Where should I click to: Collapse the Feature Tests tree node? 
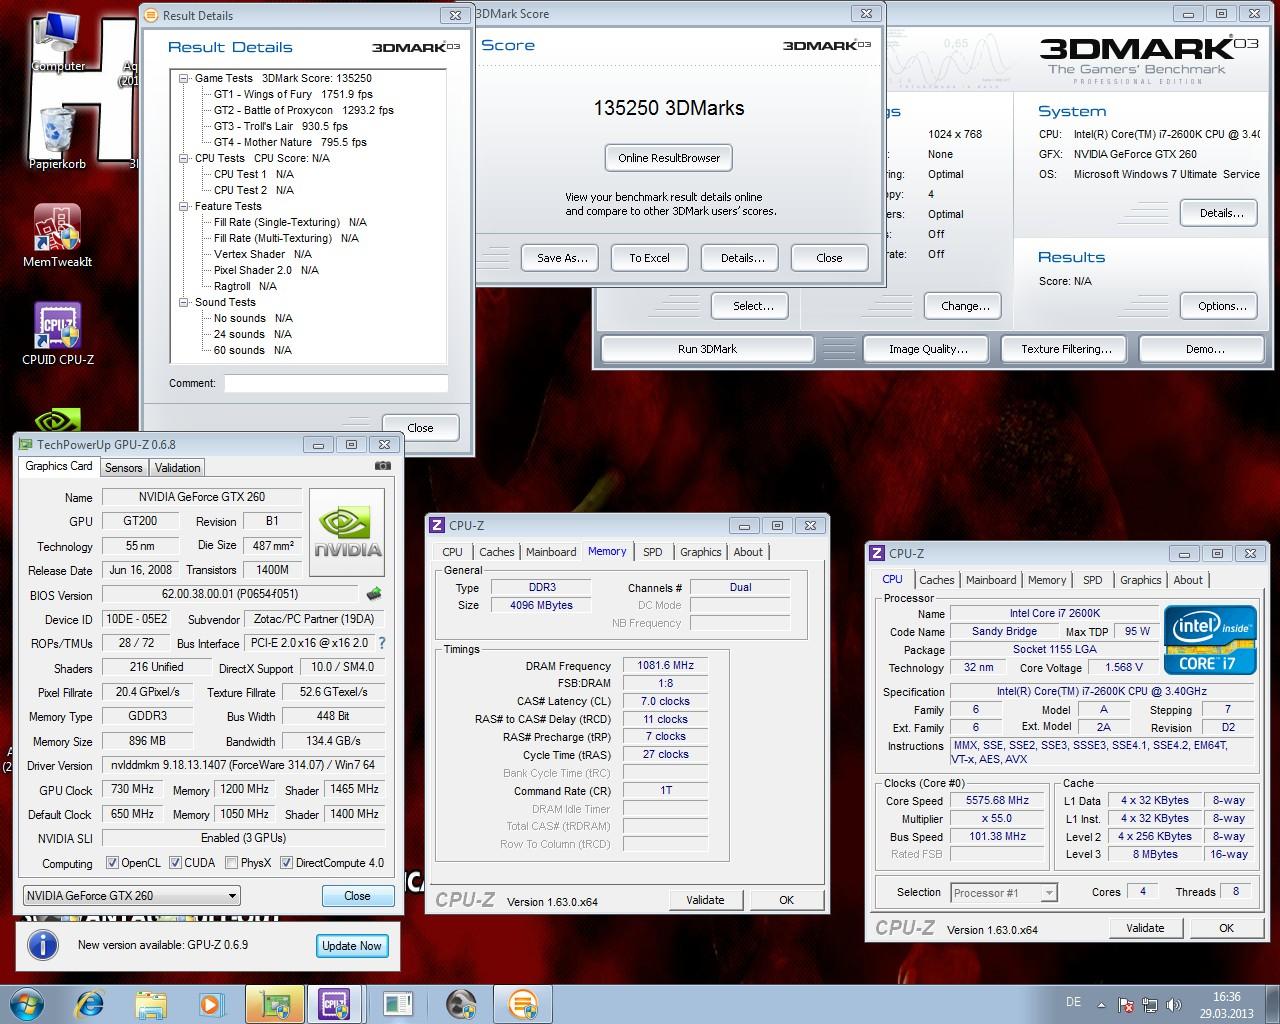[x=184, y=206]
